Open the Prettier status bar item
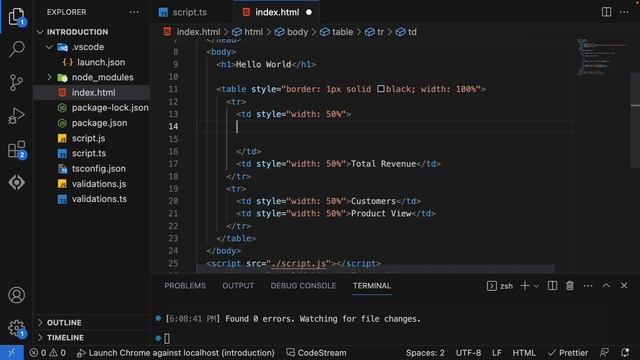This screenshot has width=640, height=360. pos(568,353)
